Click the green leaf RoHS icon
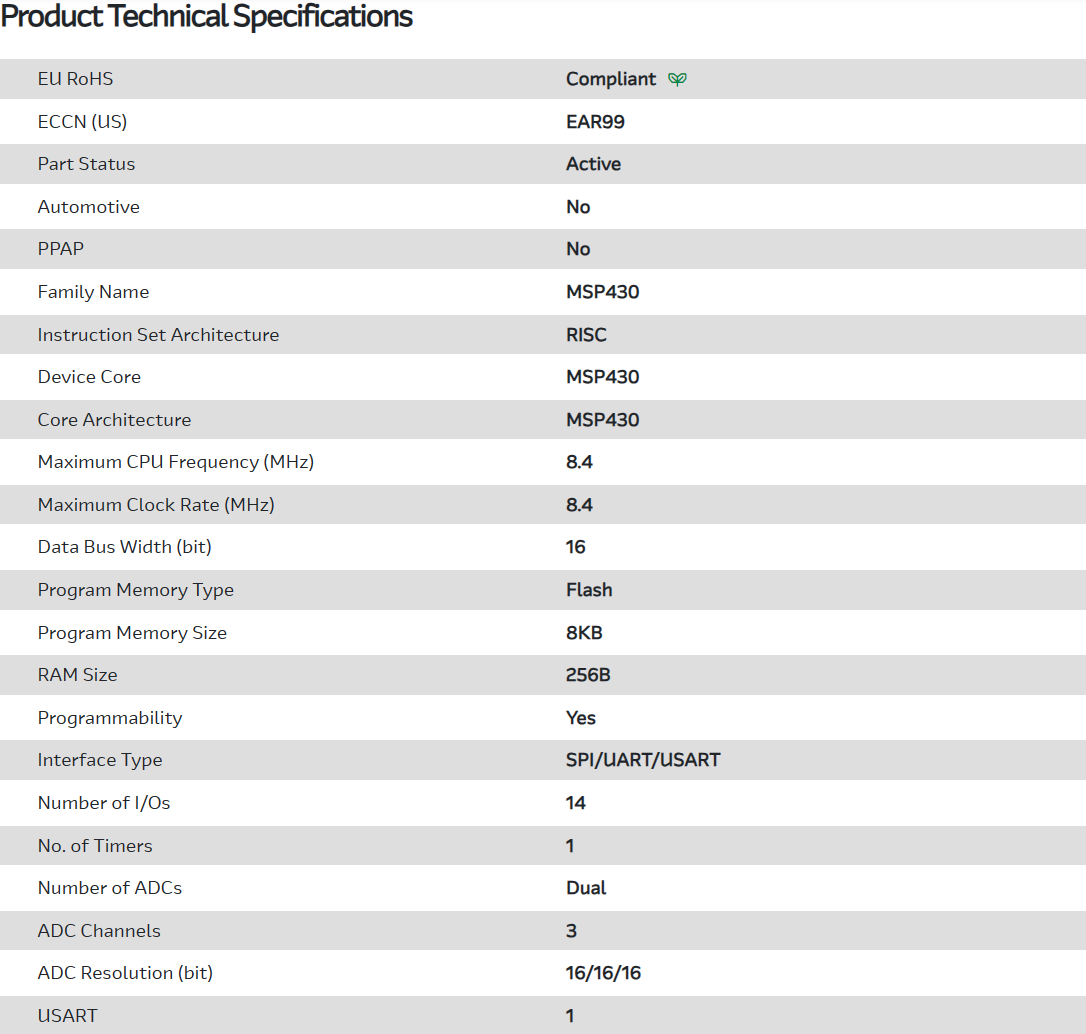The height and width of the screenshot is (1034, 1086). tap(677, 80)
